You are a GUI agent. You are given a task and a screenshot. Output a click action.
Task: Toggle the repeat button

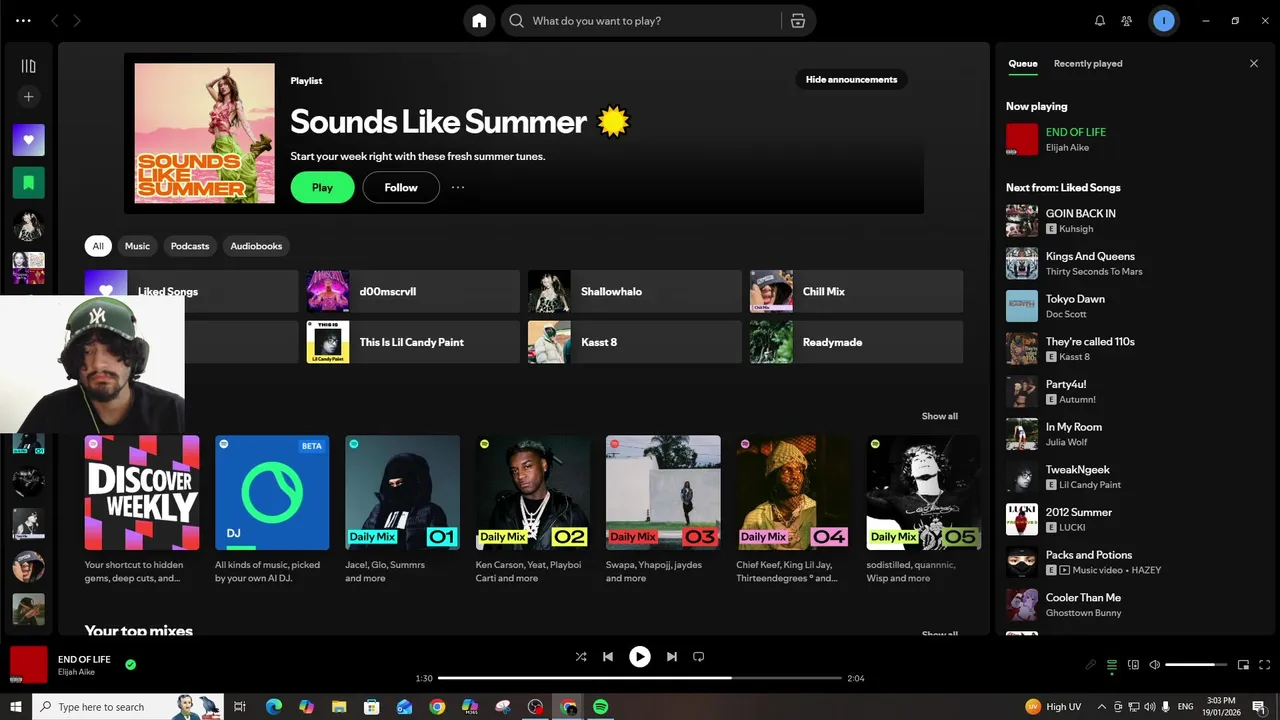(x=699, y=657)
